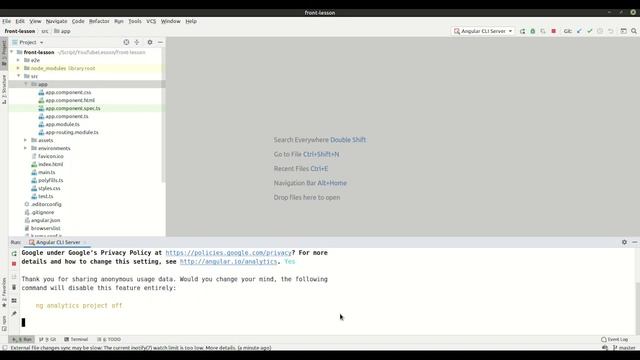This screenshot has height=360, width=640.
Task: Click the console input cursor line
Action: [23, 322]
